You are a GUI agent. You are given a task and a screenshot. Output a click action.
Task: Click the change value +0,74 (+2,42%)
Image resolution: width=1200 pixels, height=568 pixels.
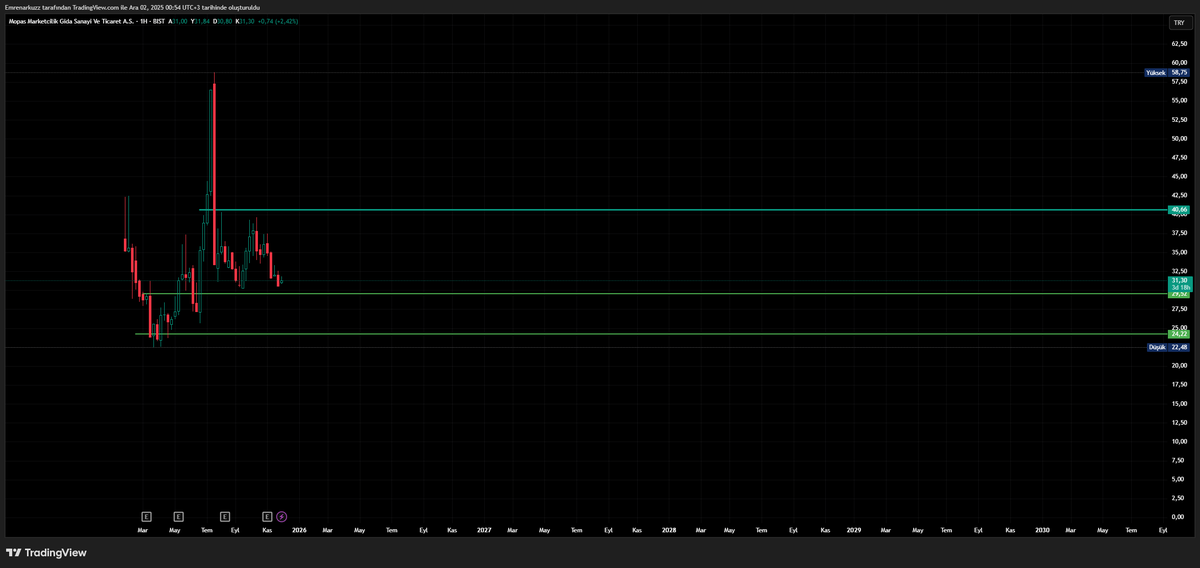(279, 20)
